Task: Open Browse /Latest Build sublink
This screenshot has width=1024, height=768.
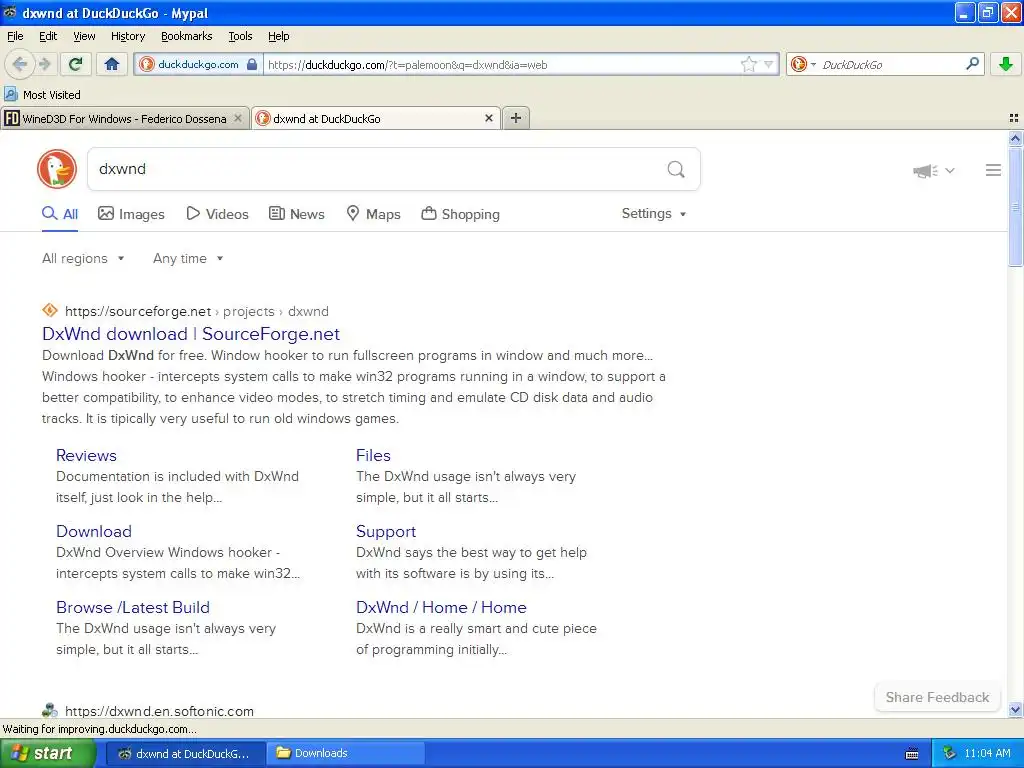Action: click(x=133, y=607)
